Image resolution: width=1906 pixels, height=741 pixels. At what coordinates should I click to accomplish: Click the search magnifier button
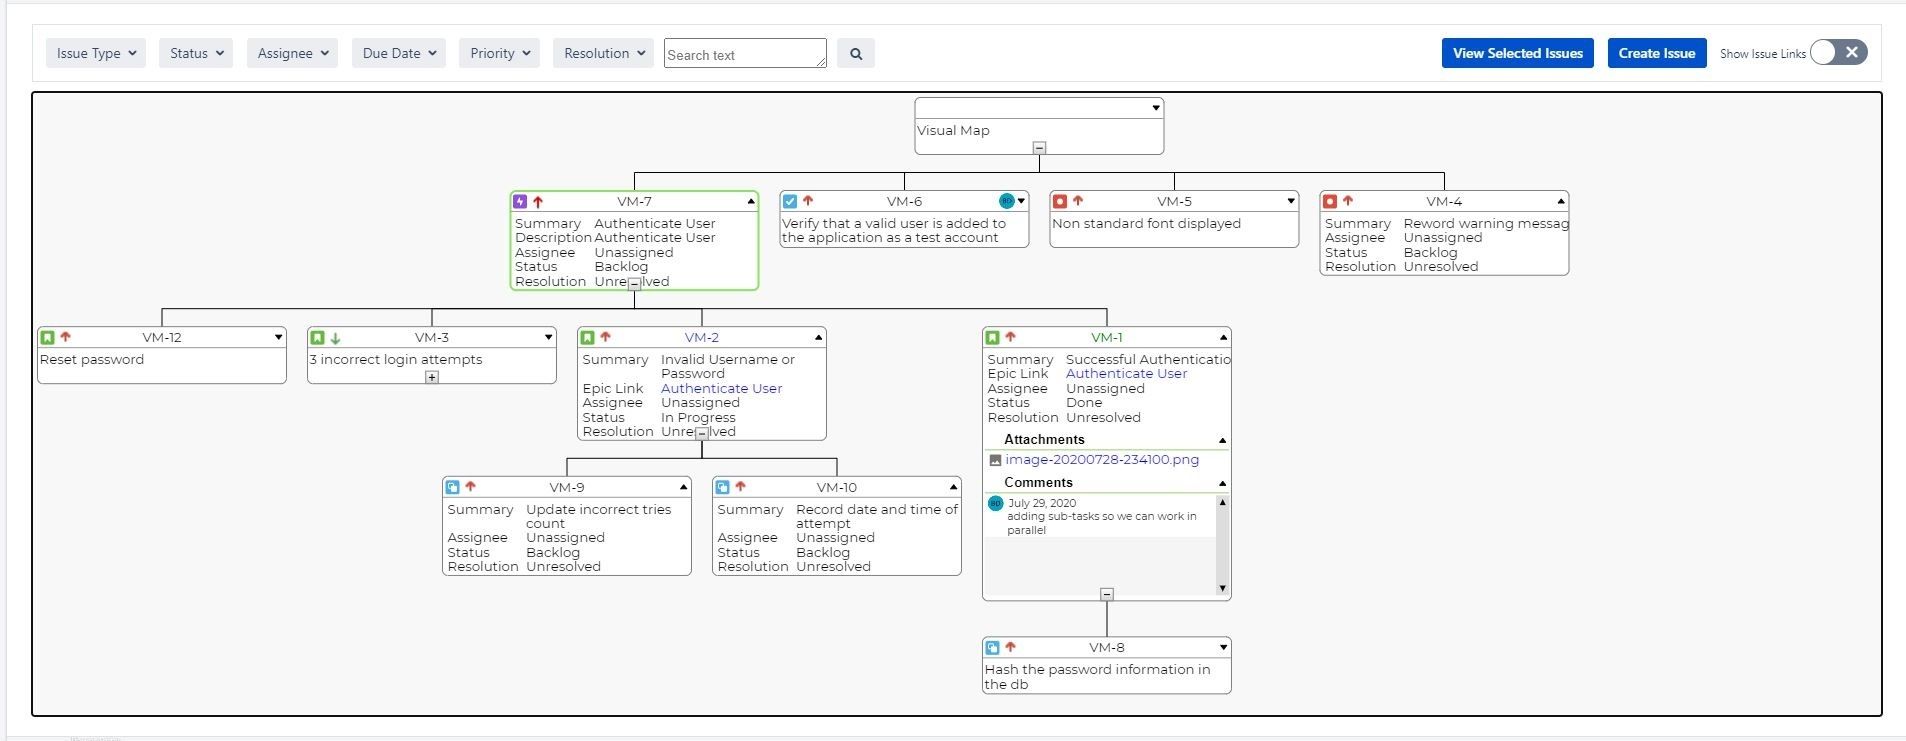856,54
